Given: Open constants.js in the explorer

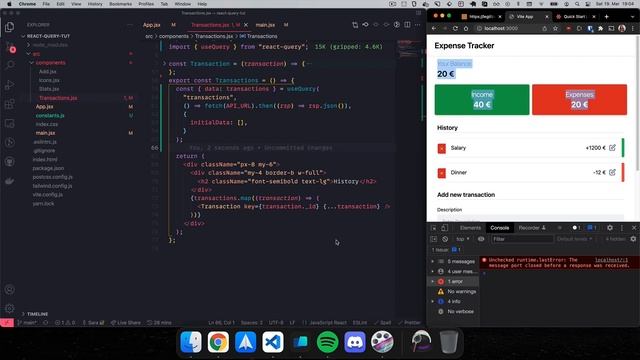Looking at the screenshot, I should pos(50,116).
